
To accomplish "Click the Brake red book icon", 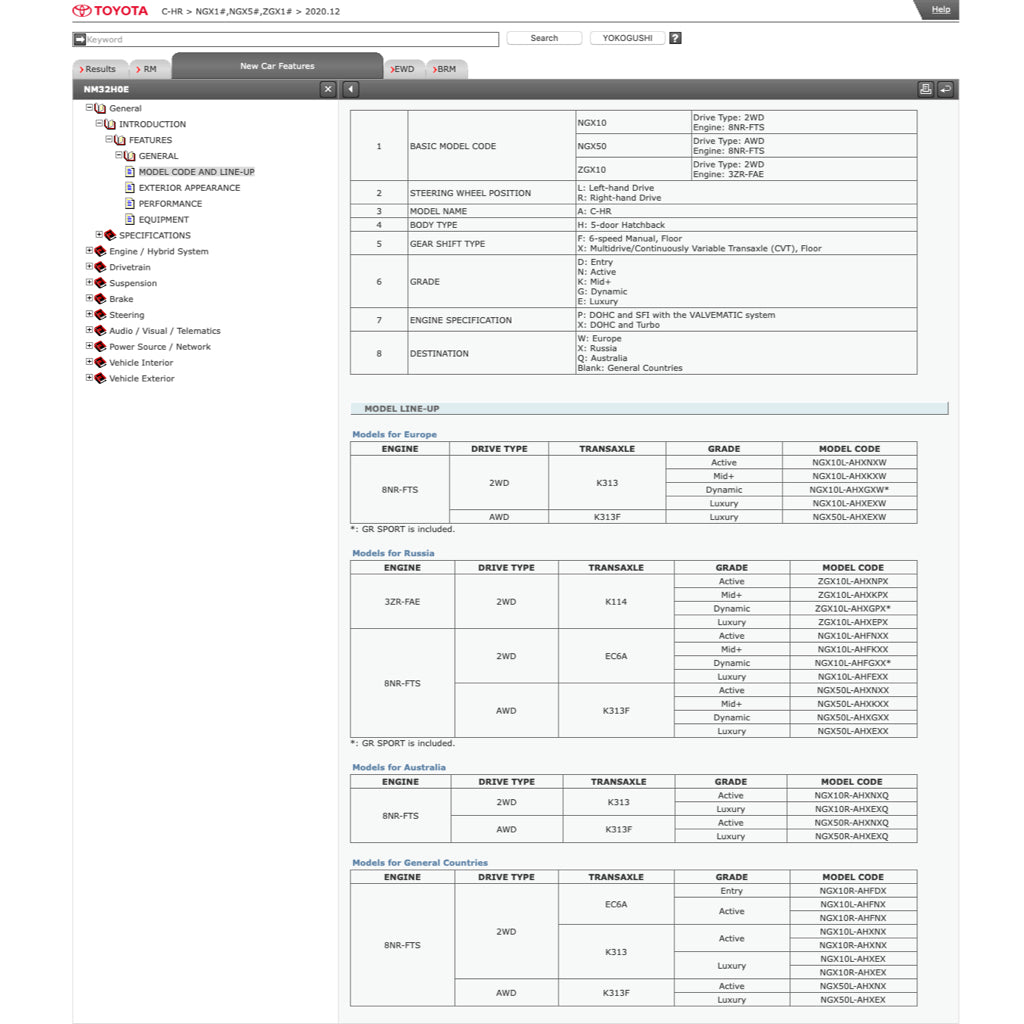I will [x=100, y=299].
